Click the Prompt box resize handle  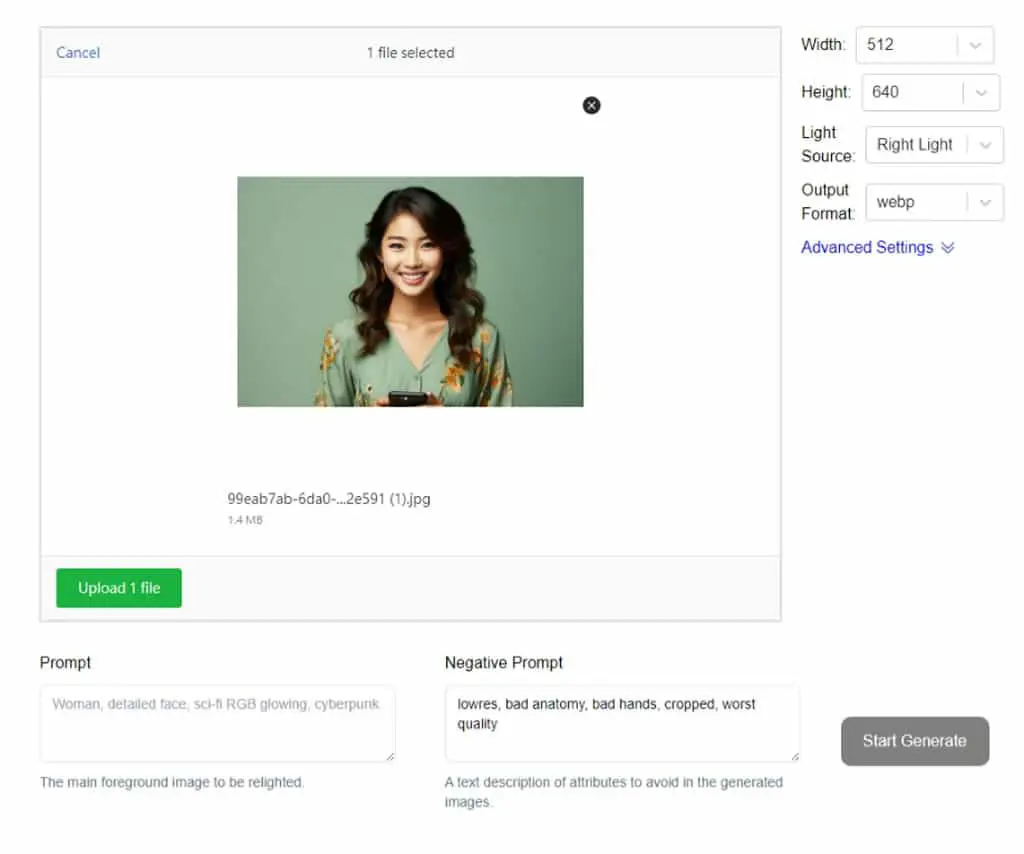(x=390, y=756)
